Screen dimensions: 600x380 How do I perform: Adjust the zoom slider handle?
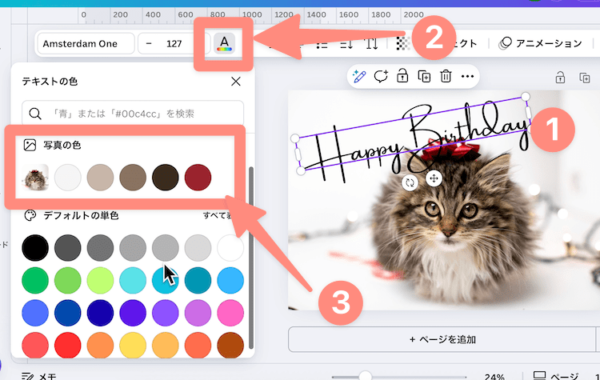point(365,376)
